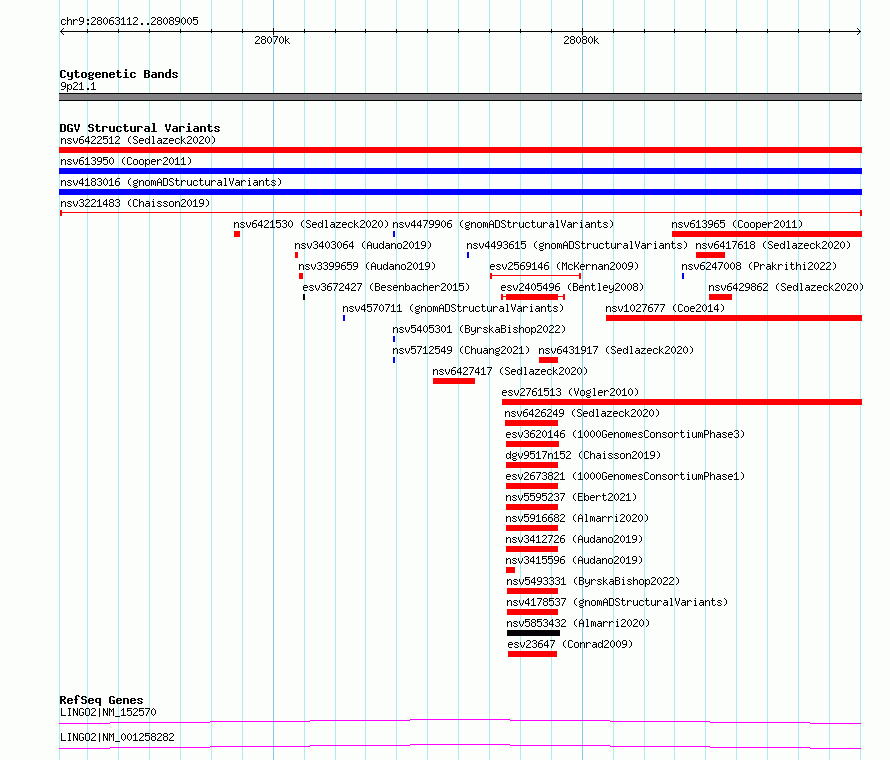This screenshot has width=890, height=760.
Task: Select the nsv6431917 (Sedlazeck2020) label
Action: pyautogui.click(x=616, y=350)
